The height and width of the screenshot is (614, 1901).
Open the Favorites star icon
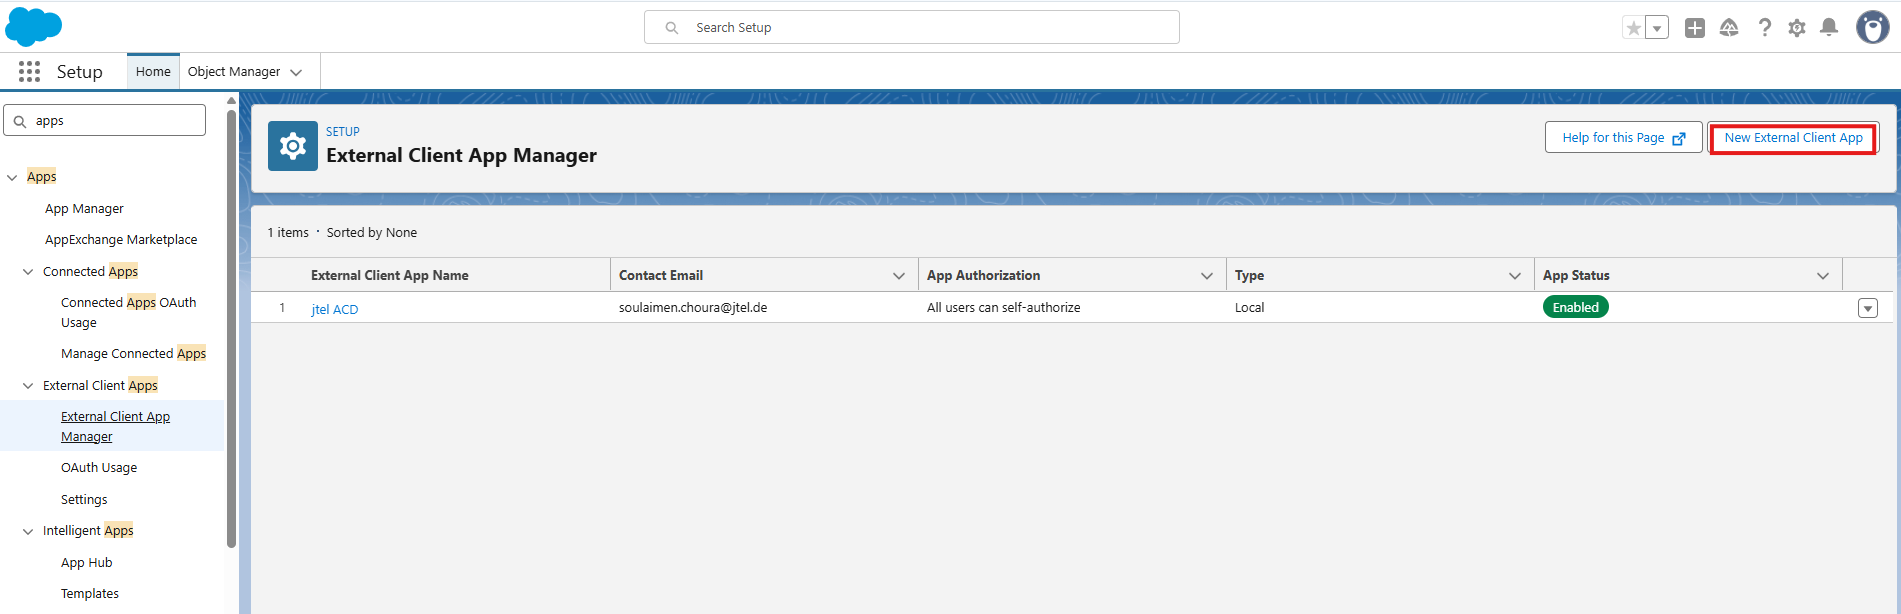pyautogui.click(x=1633, y=28)
